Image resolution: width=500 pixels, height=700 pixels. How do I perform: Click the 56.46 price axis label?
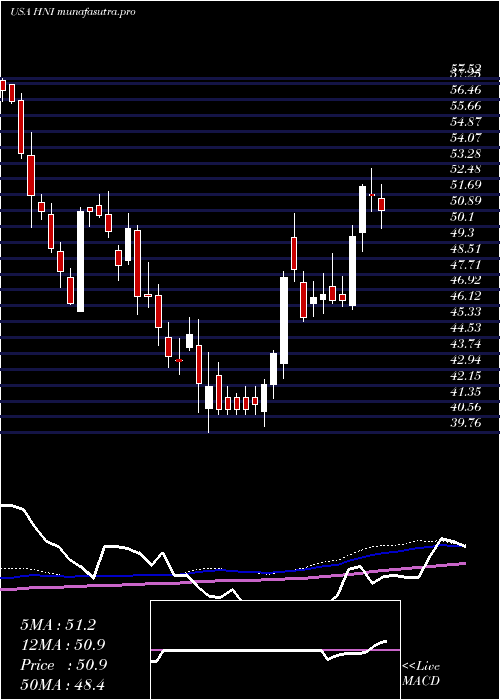[x=465, y=90]
